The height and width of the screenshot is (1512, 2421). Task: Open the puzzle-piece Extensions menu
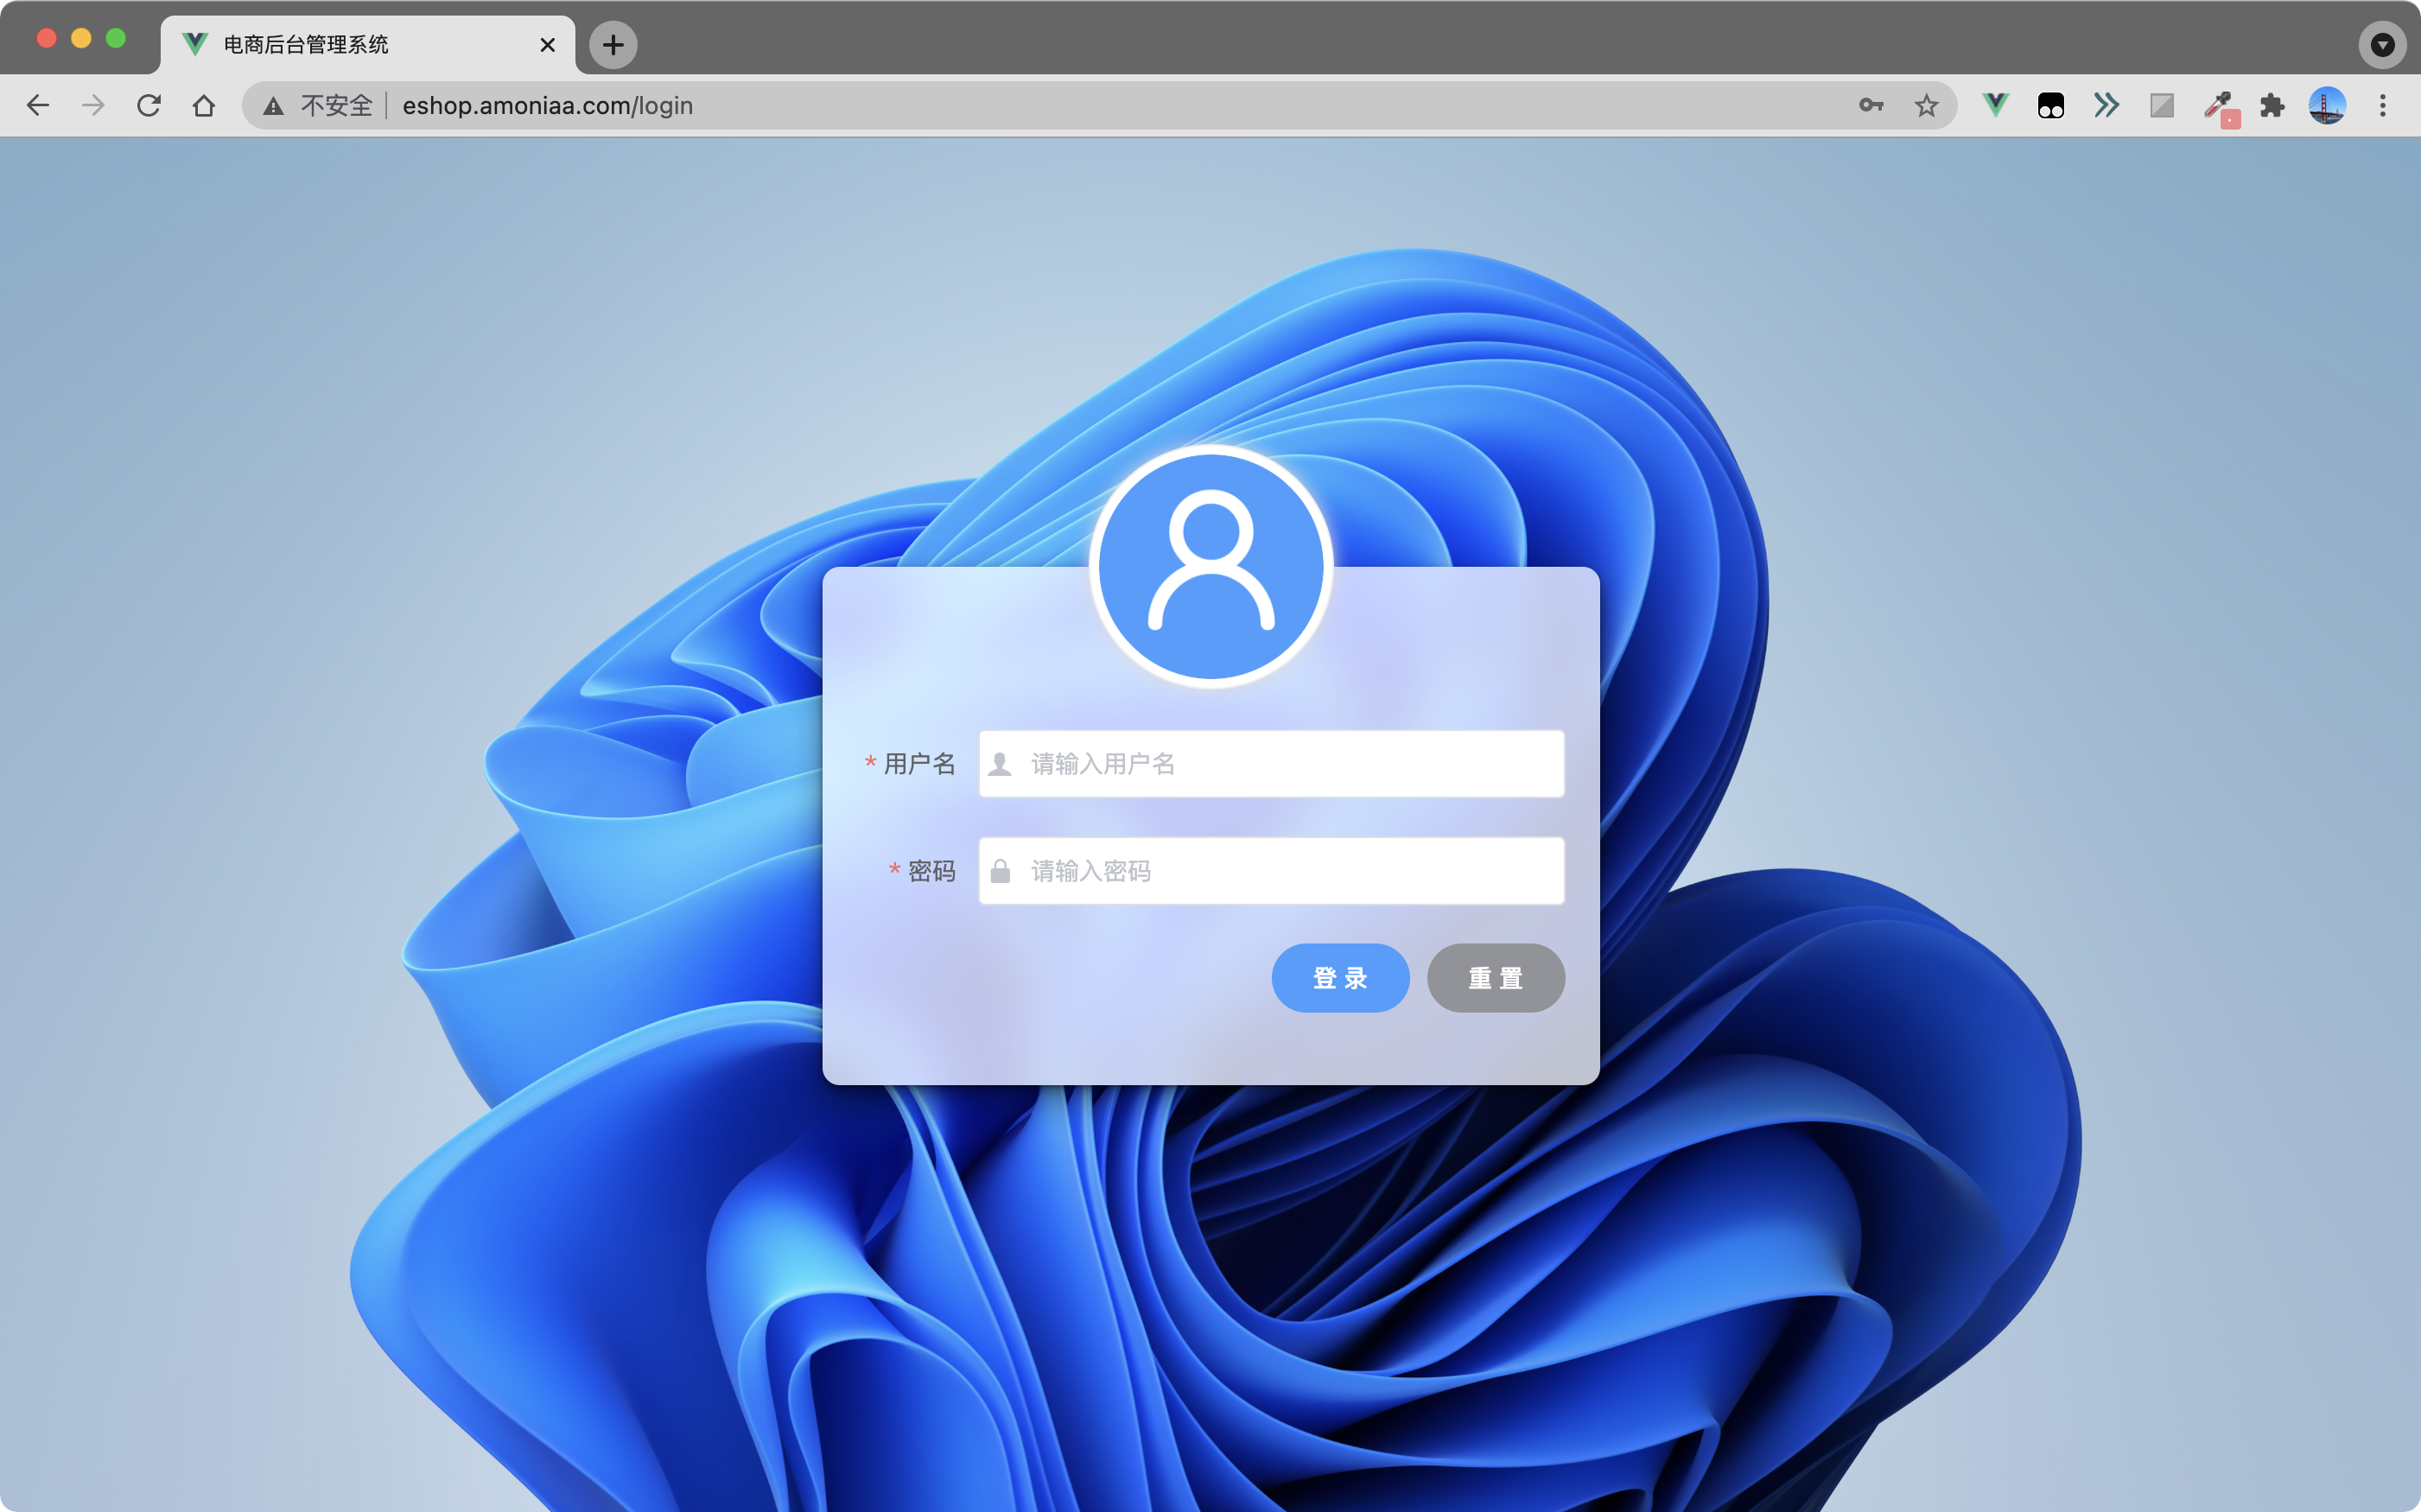(2272, 105)
